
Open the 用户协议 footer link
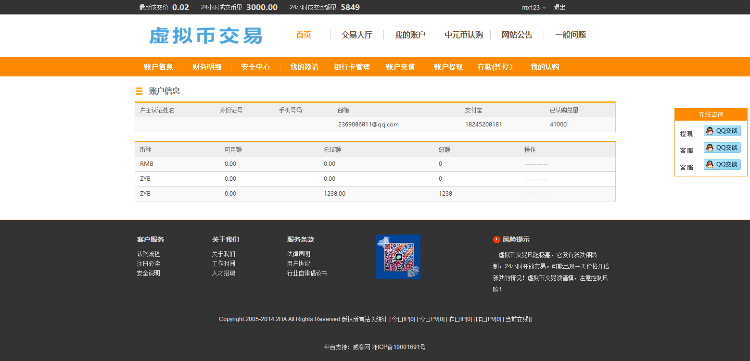[x=299, y=263]
